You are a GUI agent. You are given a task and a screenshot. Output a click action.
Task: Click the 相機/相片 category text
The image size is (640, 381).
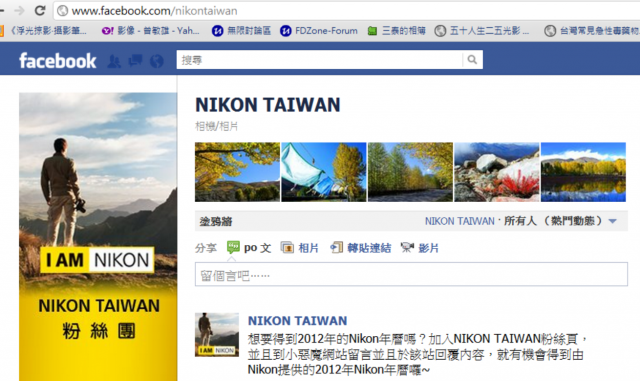coord(216,126)
